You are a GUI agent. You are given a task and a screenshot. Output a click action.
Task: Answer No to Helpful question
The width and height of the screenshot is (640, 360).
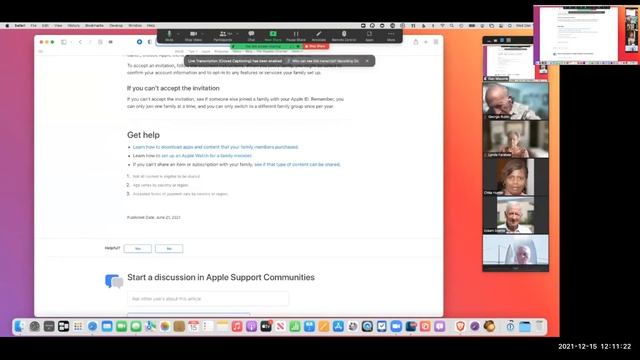[169, 249]
